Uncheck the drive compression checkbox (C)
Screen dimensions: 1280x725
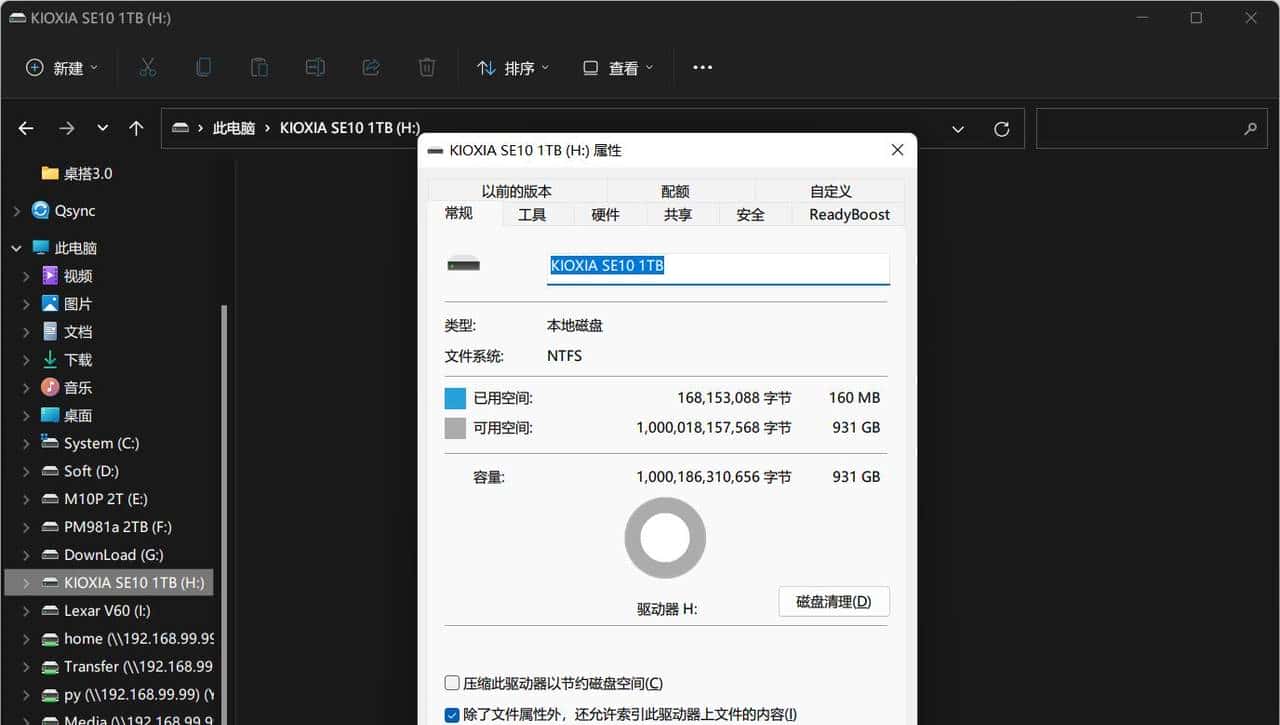(451, 682)
